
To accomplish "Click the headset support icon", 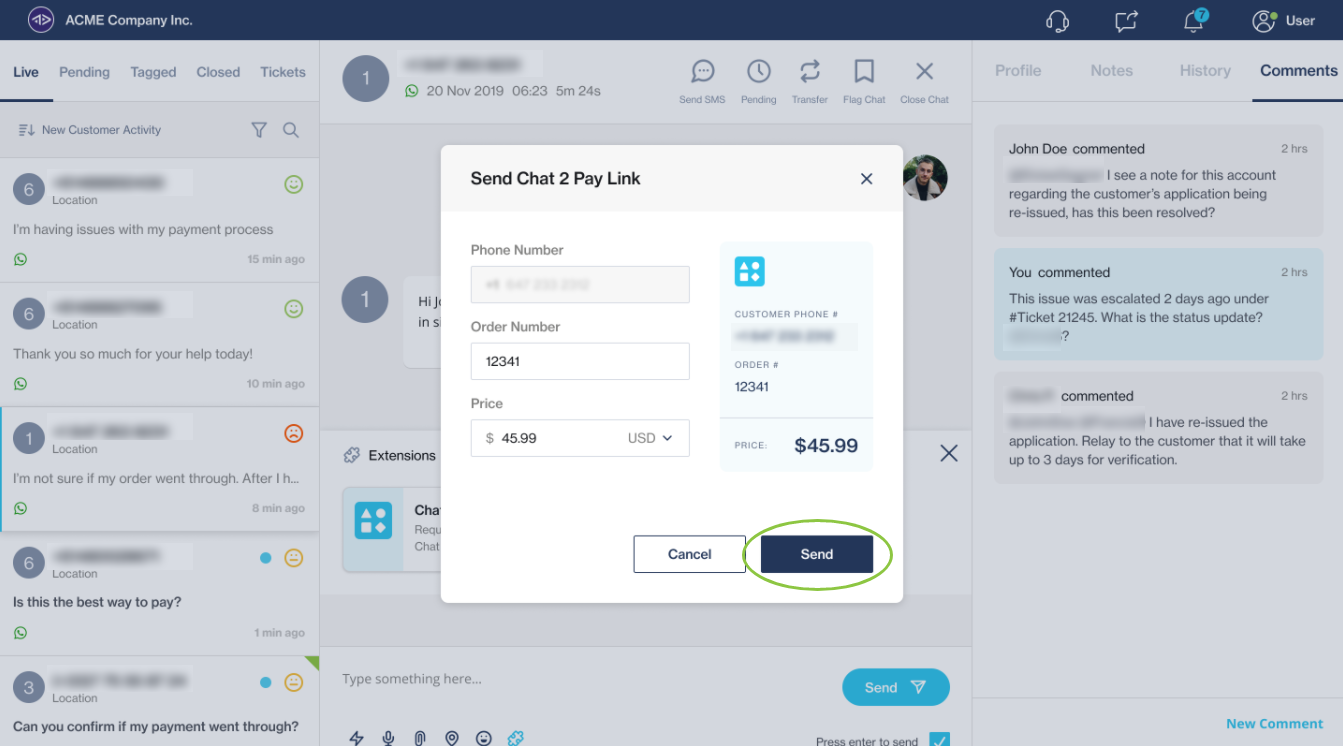I will click(x=1057, y=21).
